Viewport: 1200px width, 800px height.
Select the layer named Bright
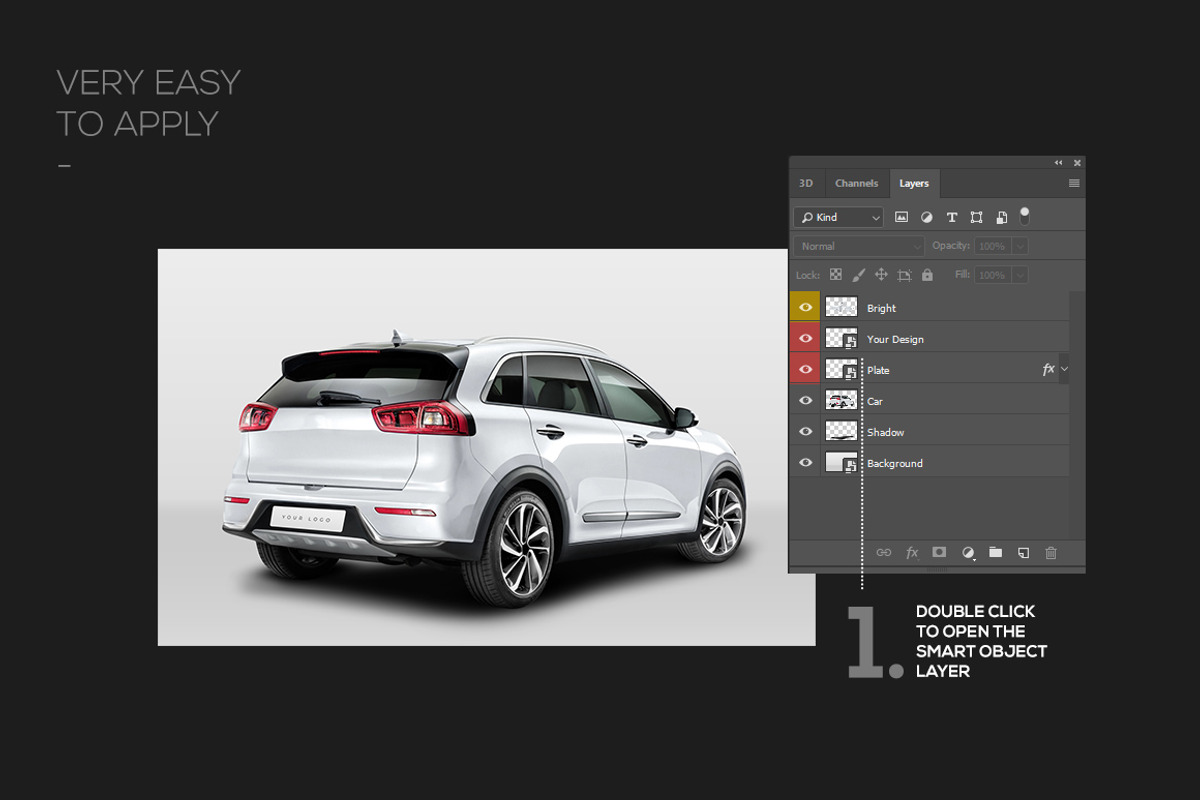pyautogui.click(x=881, y=308)
